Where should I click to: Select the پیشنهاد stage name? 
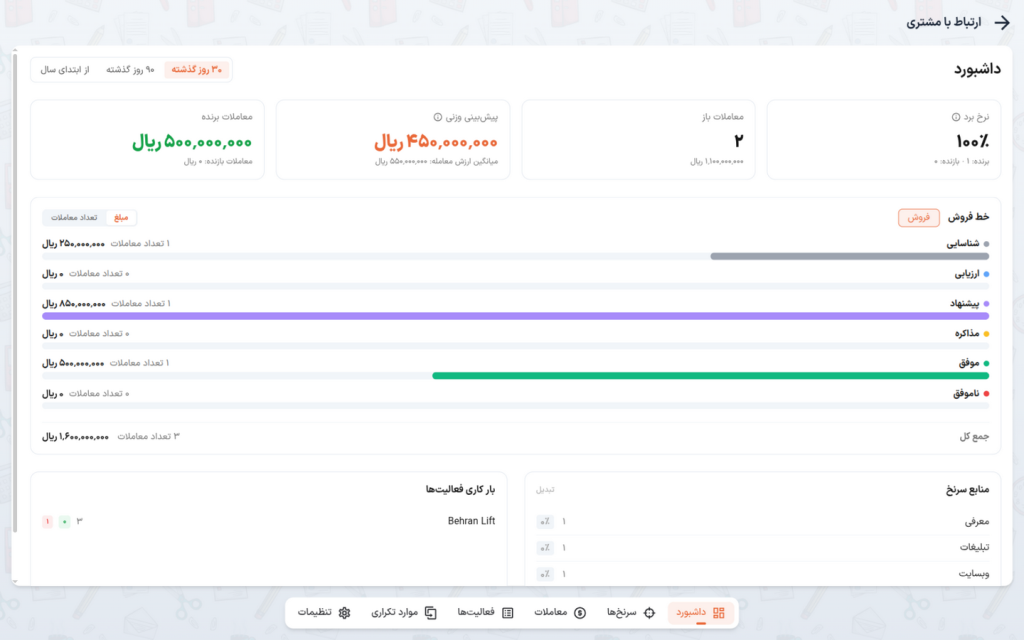coord(965,304)
